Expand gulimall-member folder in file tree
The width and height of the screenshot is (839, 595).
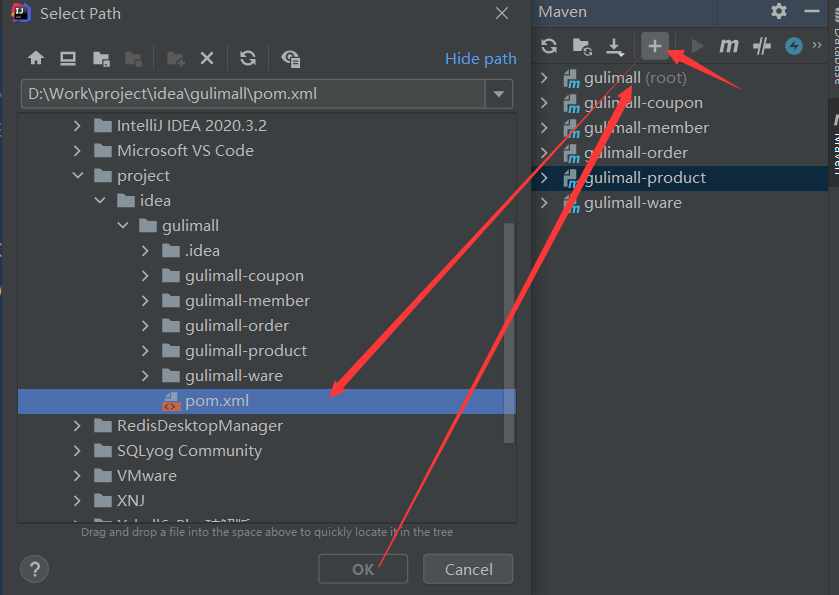(145, 301)
